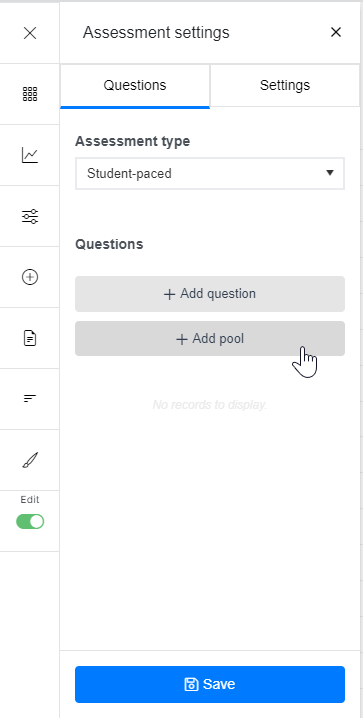Switch to the Questions tab
The image size is (363, 718).
click(x=135, y=86)
